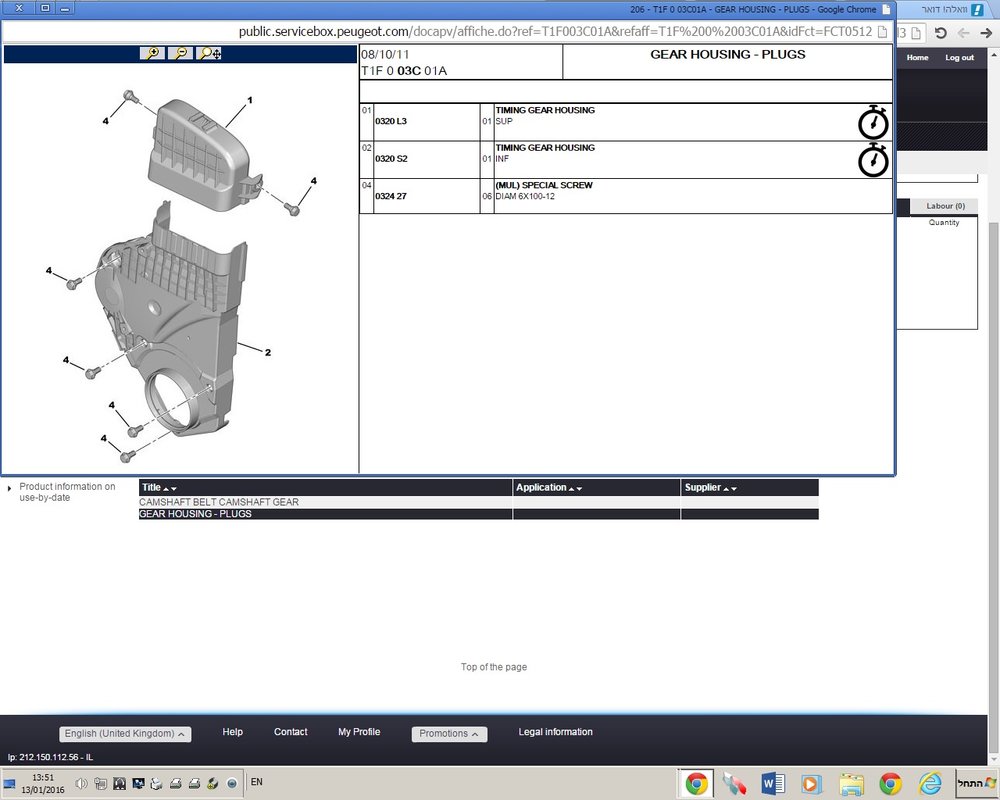The image size is (1000, 800).
Task: Select part number 0324 27
Action: tap(391, 196)
